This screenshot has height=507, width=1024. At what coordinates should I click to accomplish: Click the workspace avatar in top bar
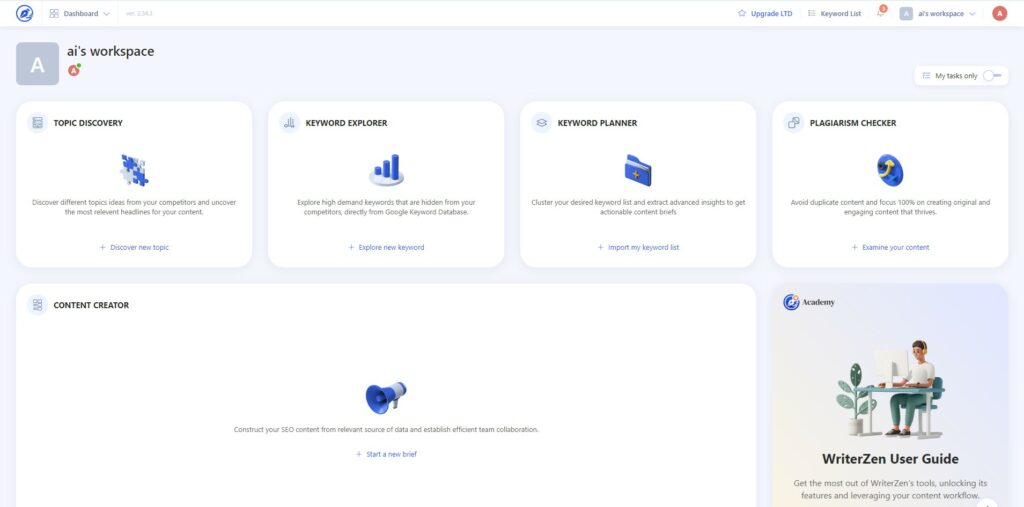click(906, 13)
